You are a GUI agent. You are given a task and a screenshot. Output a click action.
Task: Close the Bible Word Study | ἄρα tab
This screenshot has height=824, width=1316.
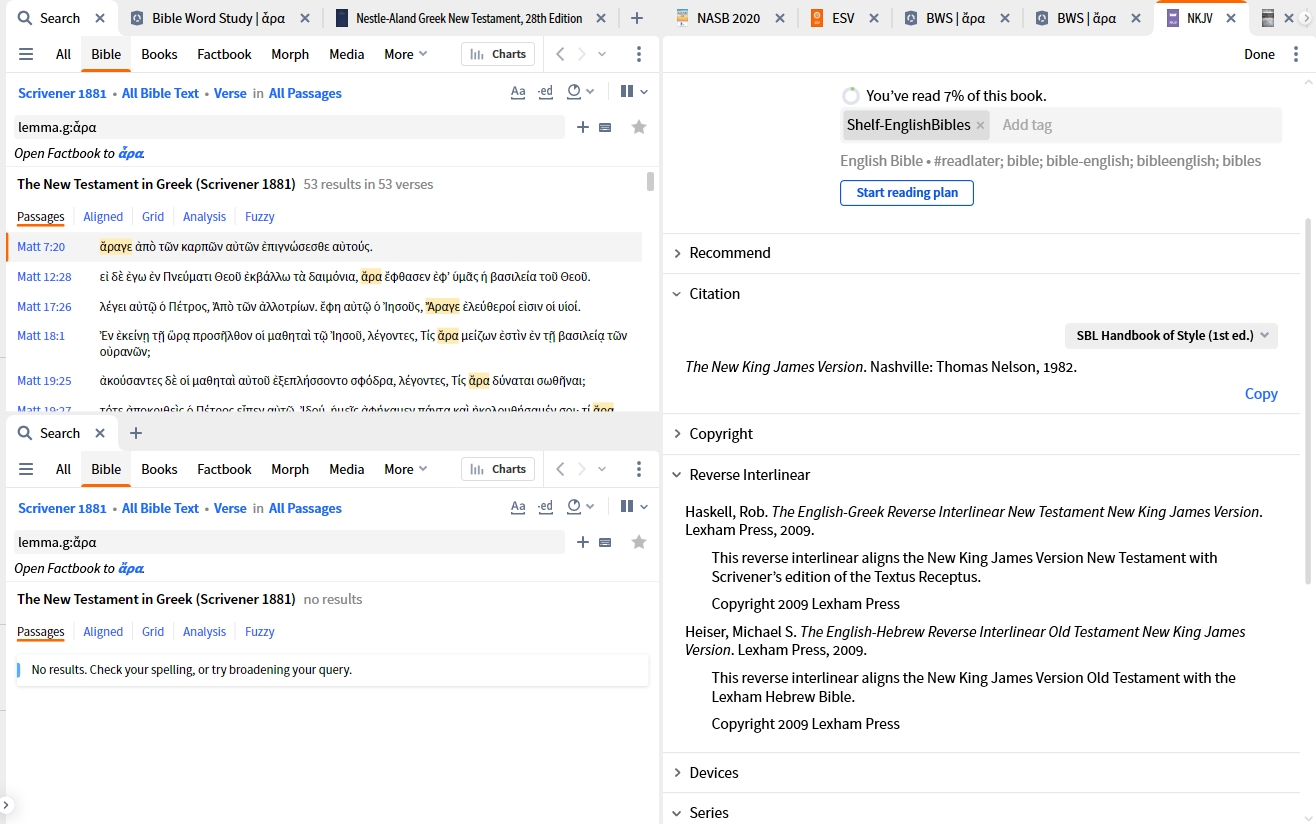[x=304, y=18]
